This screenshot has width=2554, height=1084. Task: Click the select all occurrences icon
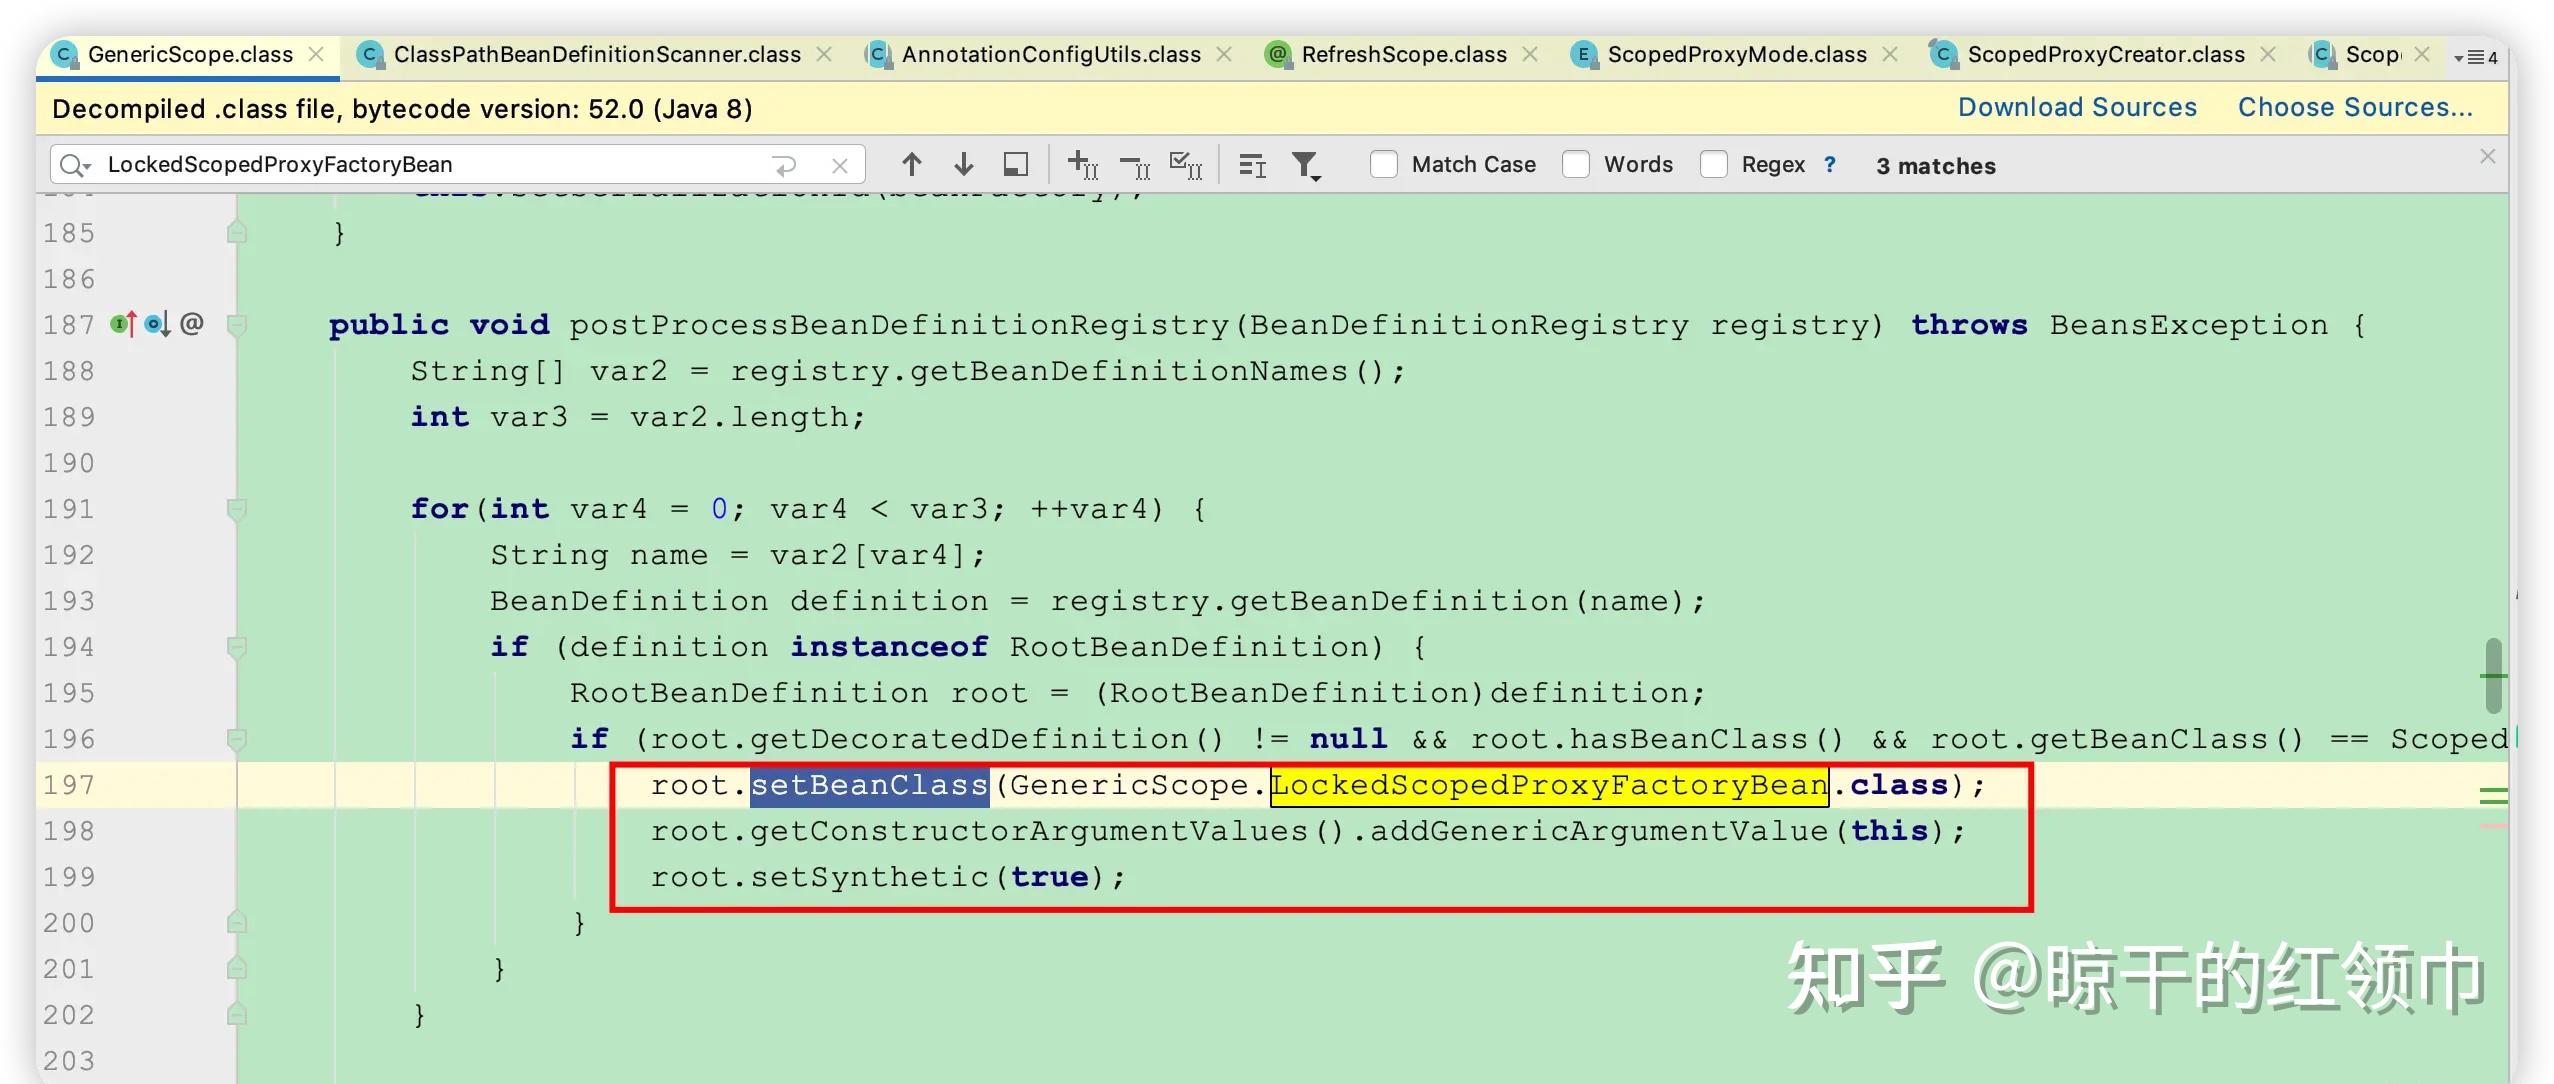click(1185, 165)
